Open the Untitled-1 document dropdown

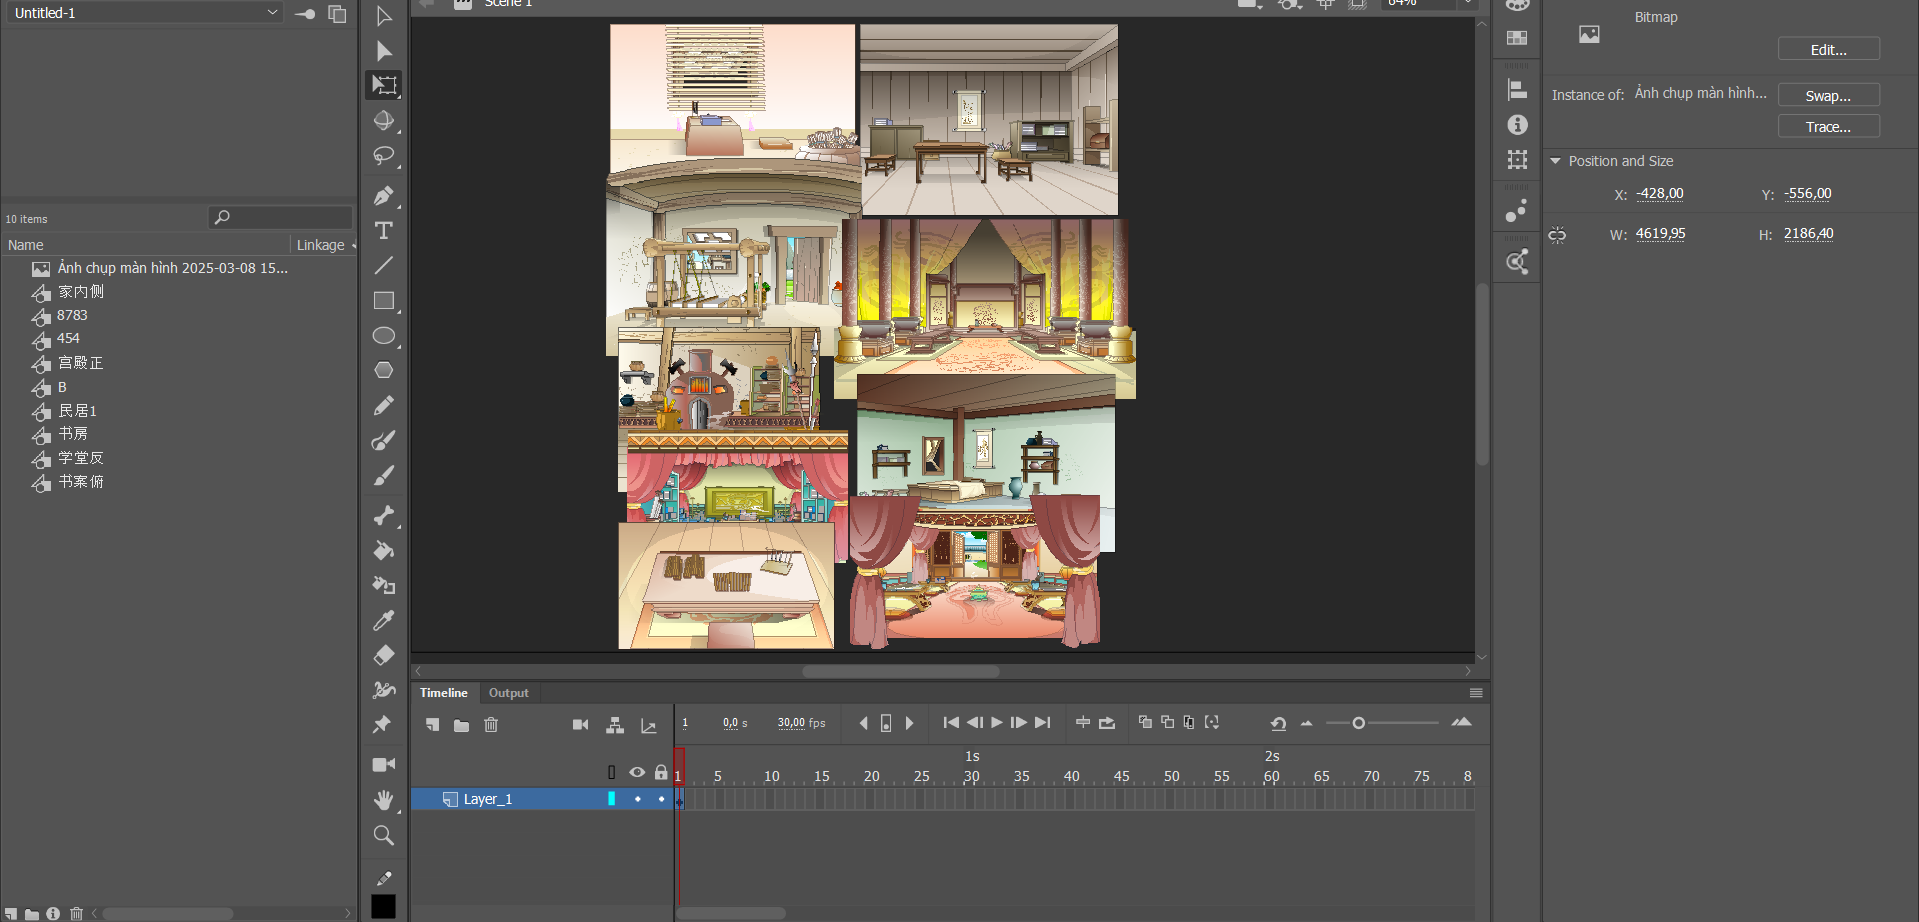tap(272, 13)
